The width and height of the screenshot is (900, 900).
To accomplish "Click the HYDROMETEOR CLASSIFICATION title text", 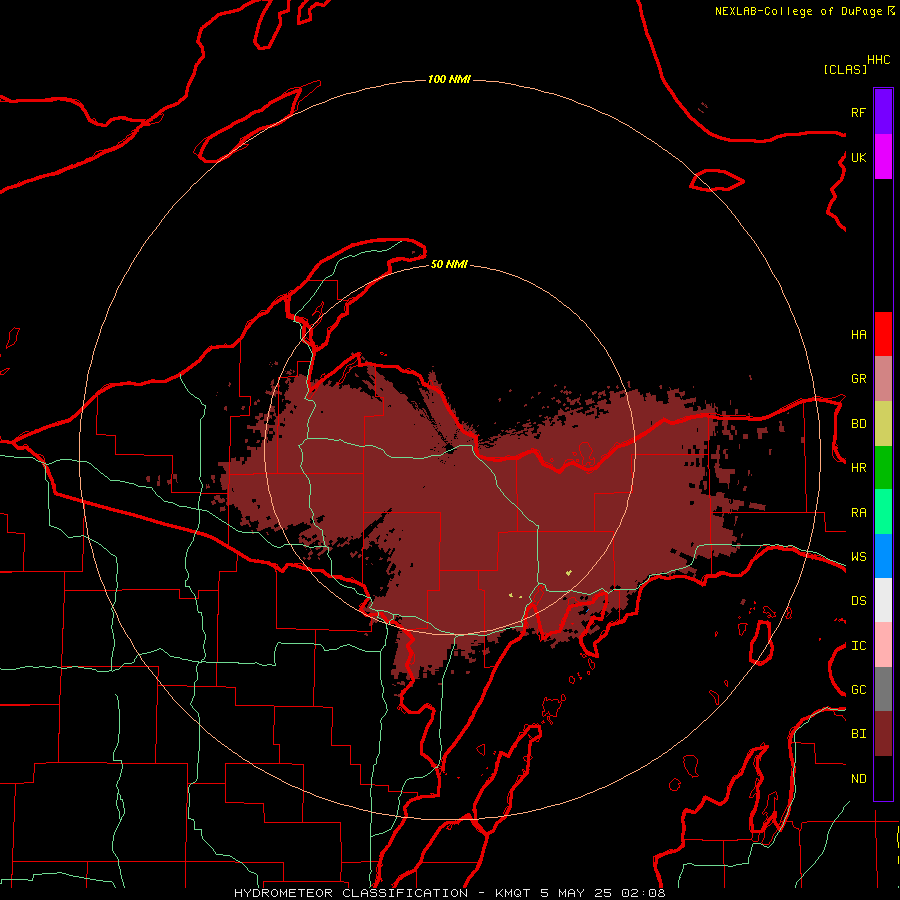I will [x=351, y=893].
